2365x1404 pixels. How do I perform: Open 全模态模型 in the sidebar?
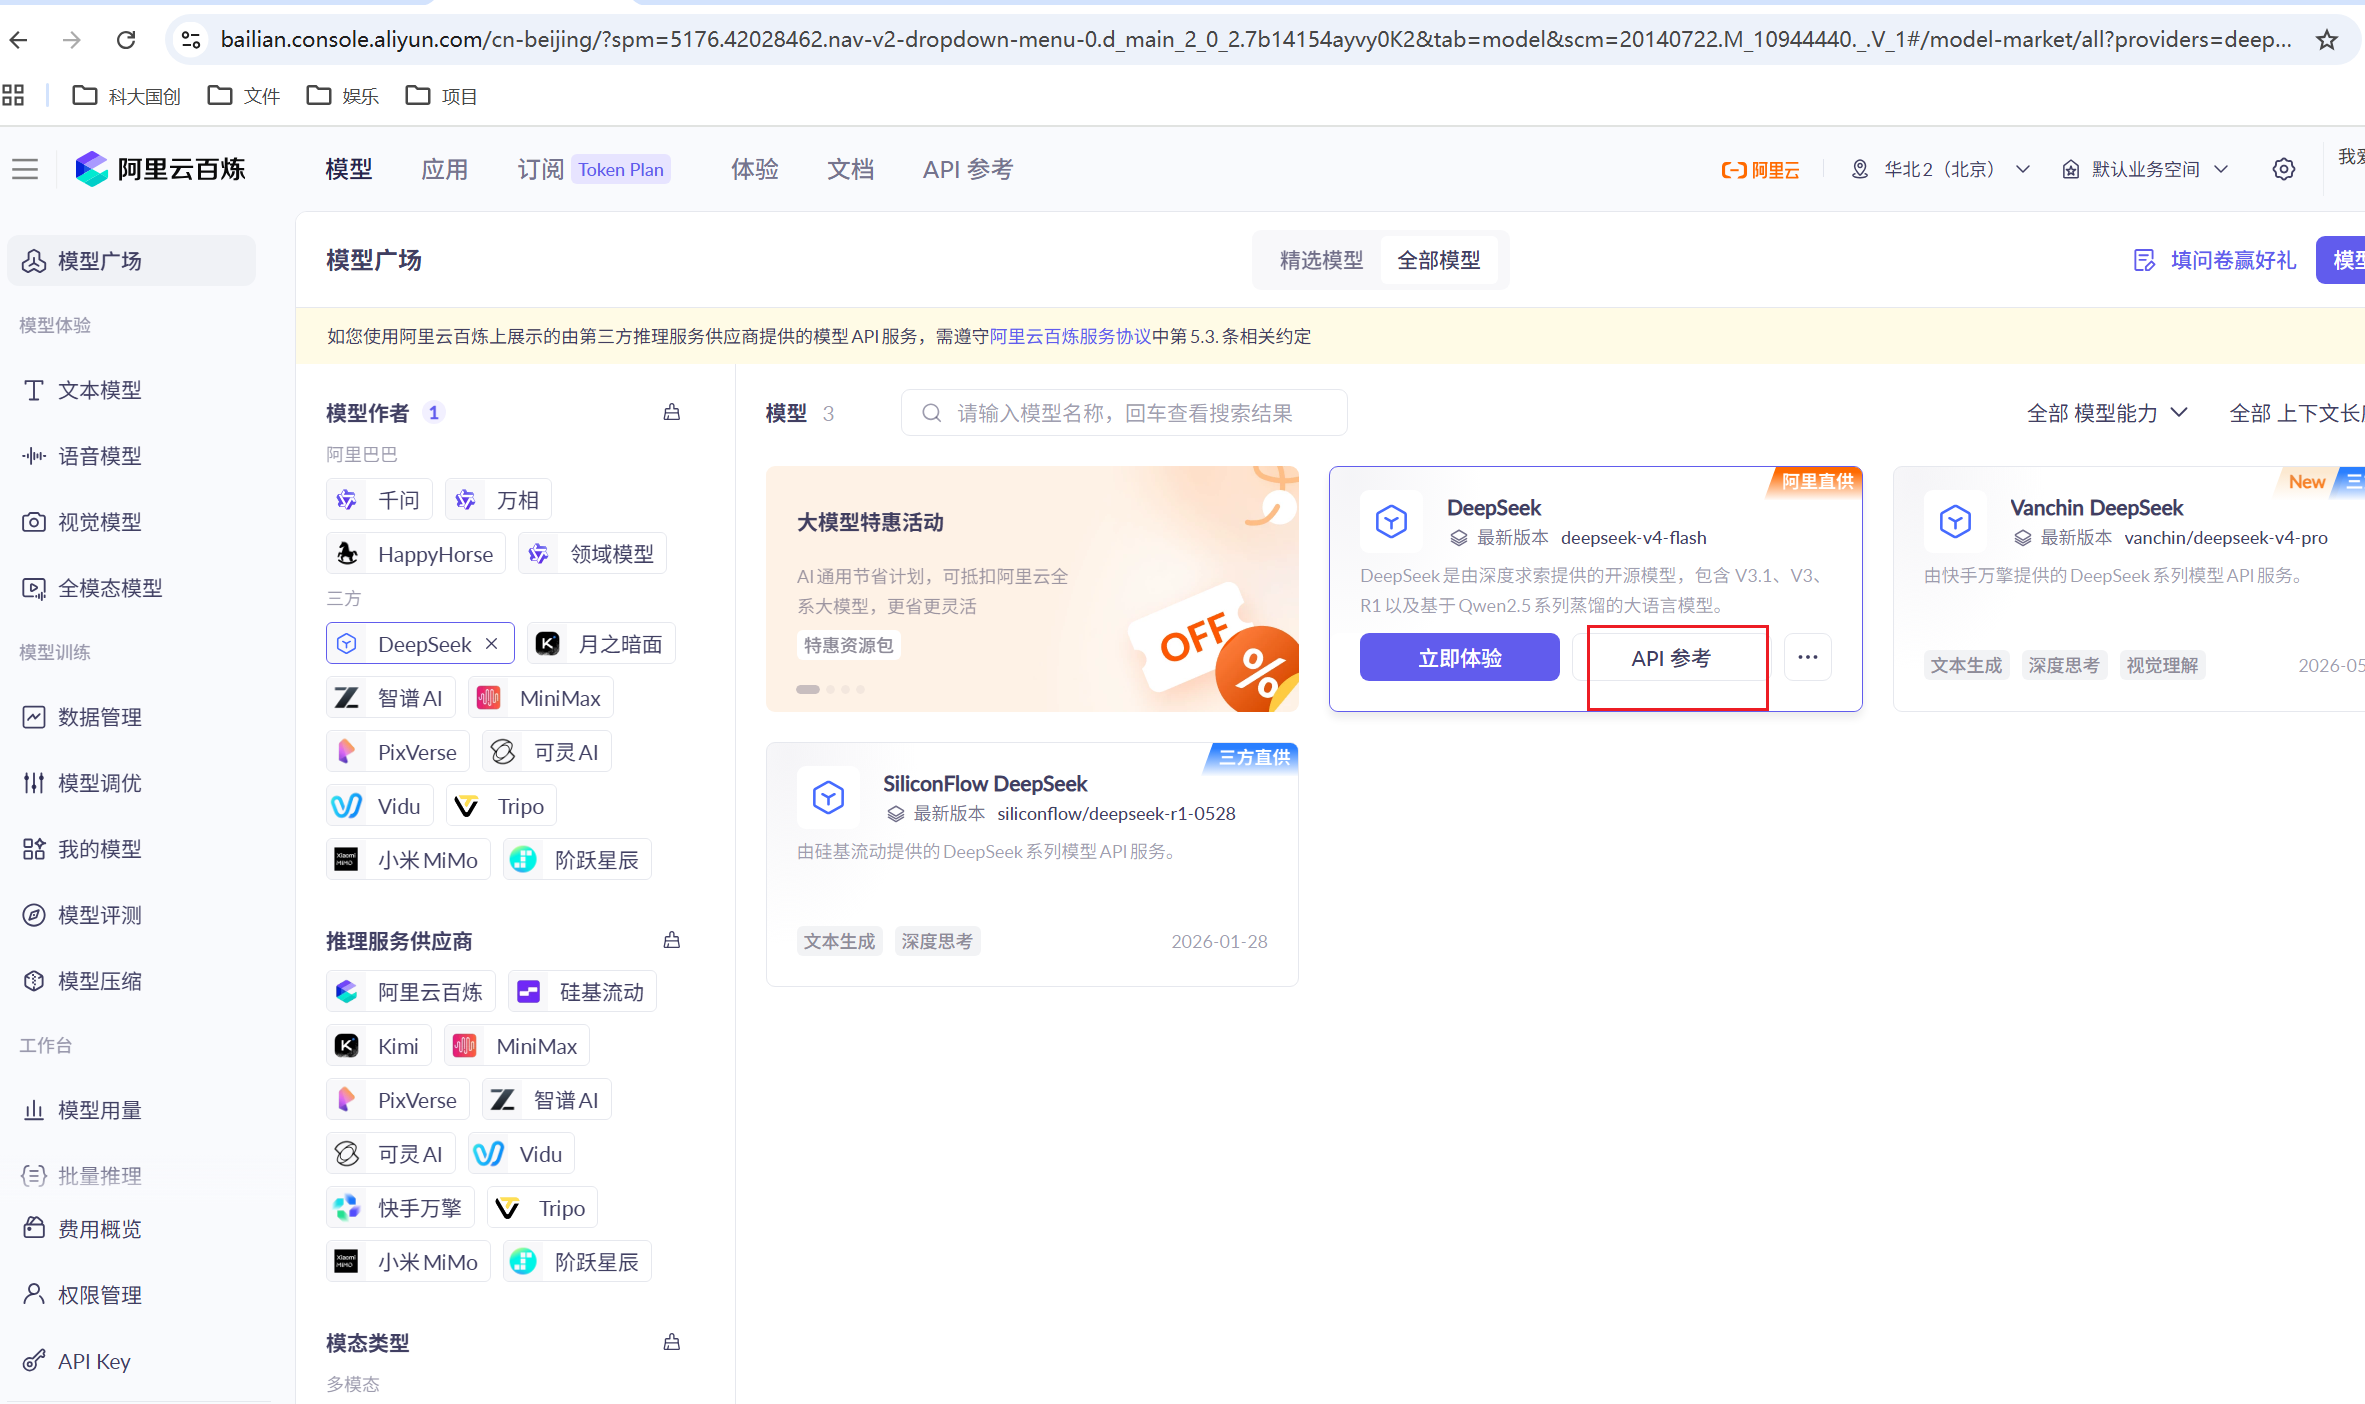[130, 588]
